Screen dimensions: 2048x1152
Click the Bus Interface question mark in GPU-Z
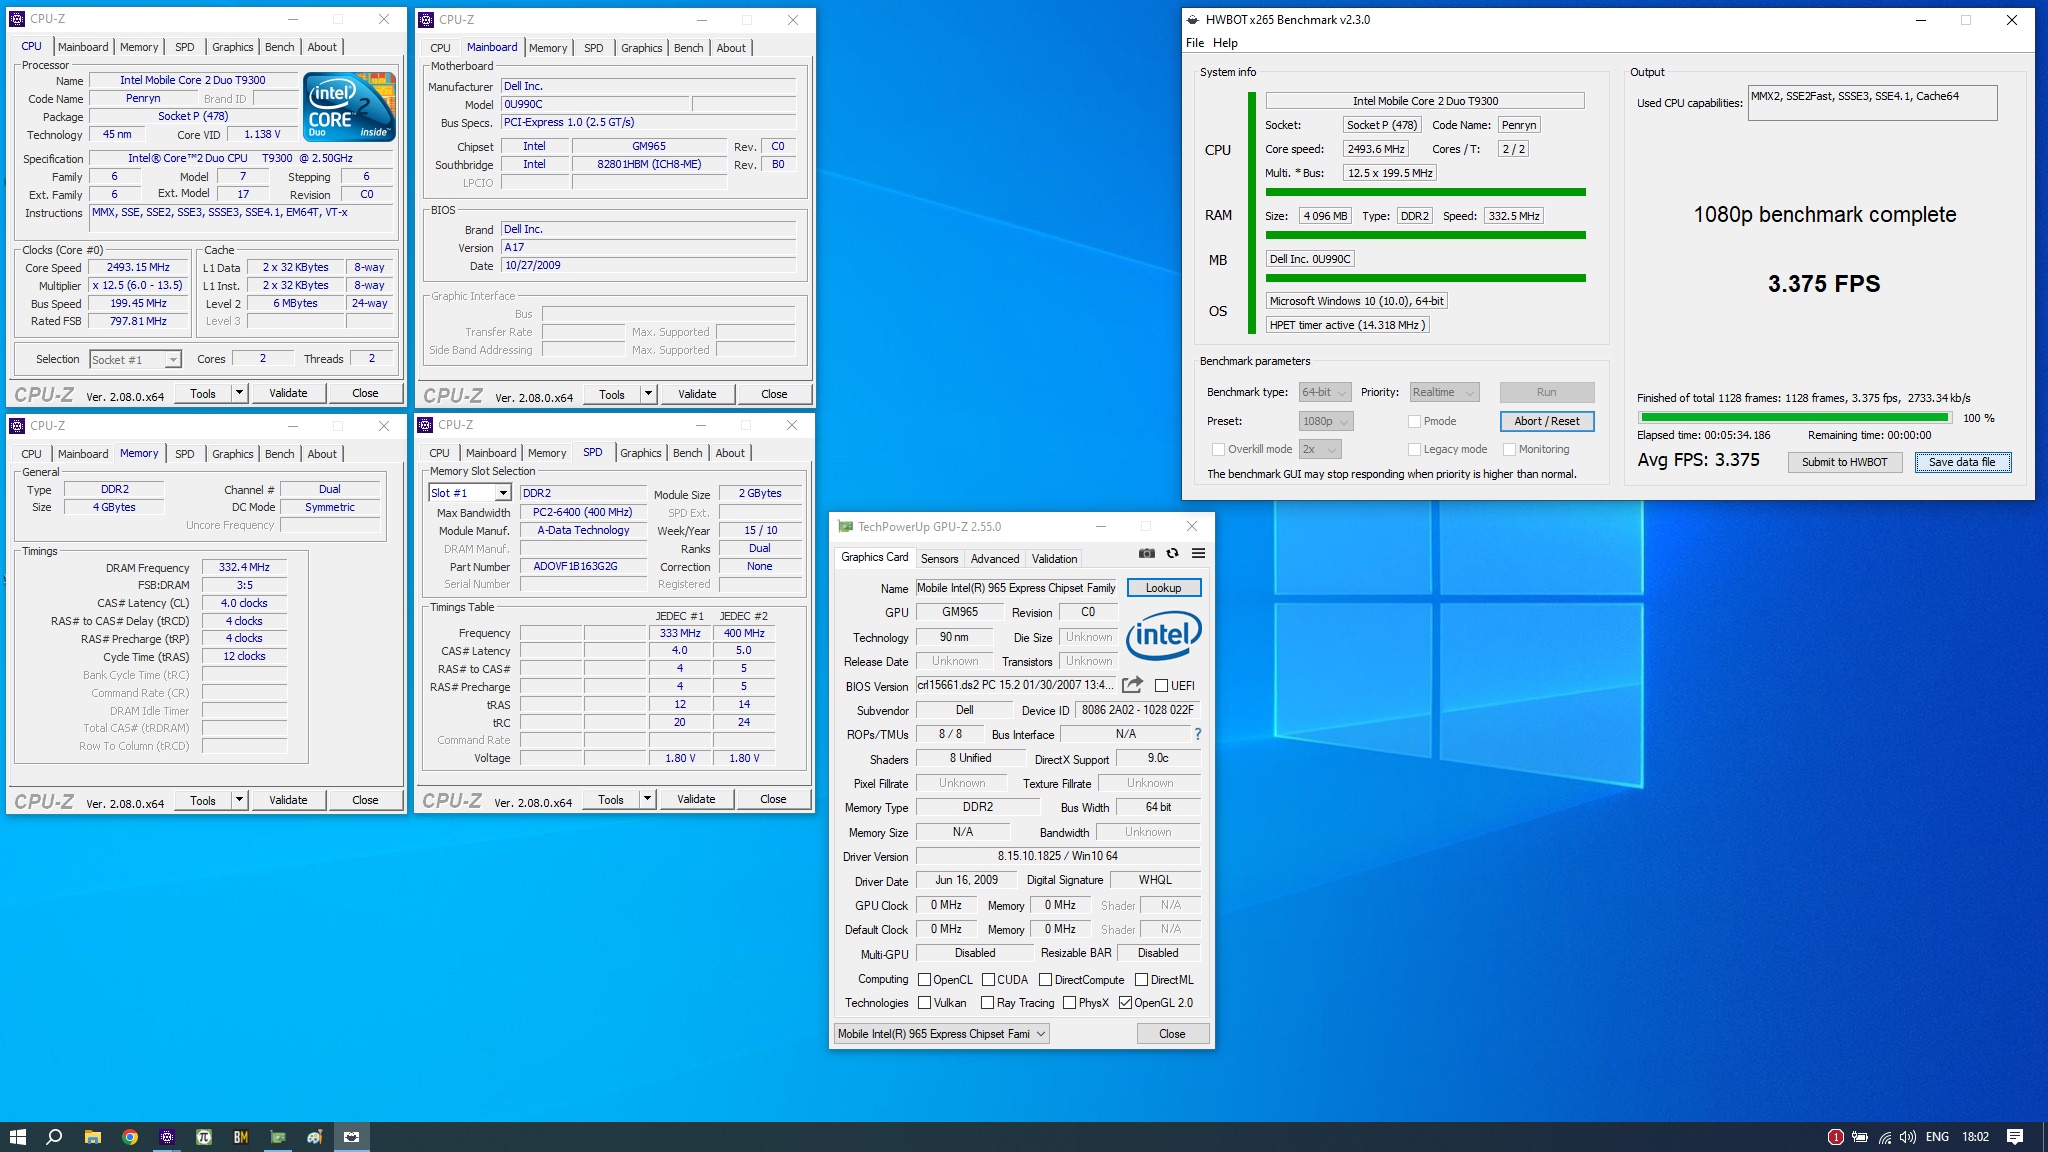[x=1197, y=734]
